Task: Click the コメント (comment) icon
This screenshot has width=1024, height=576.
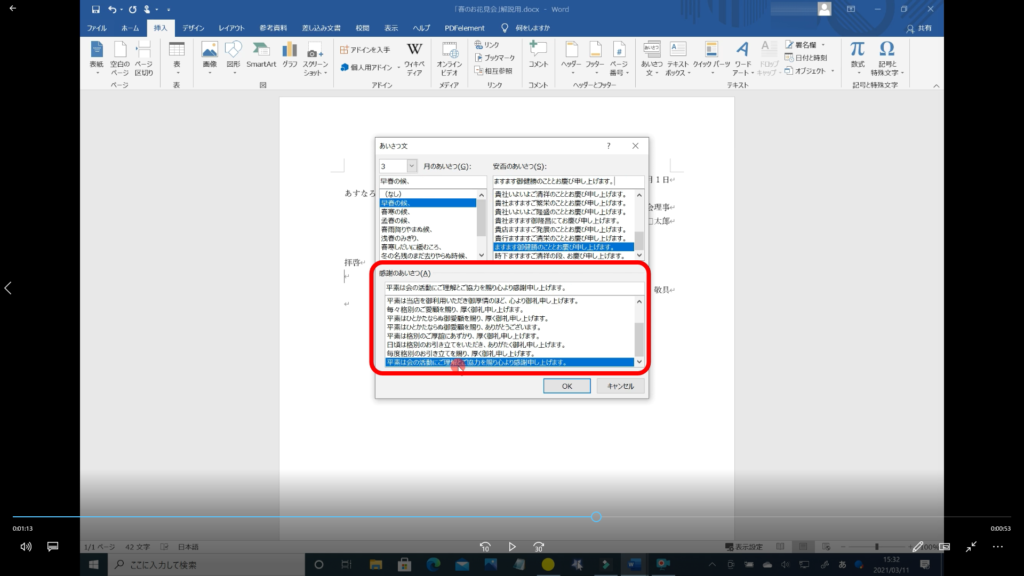Action: 538,54
